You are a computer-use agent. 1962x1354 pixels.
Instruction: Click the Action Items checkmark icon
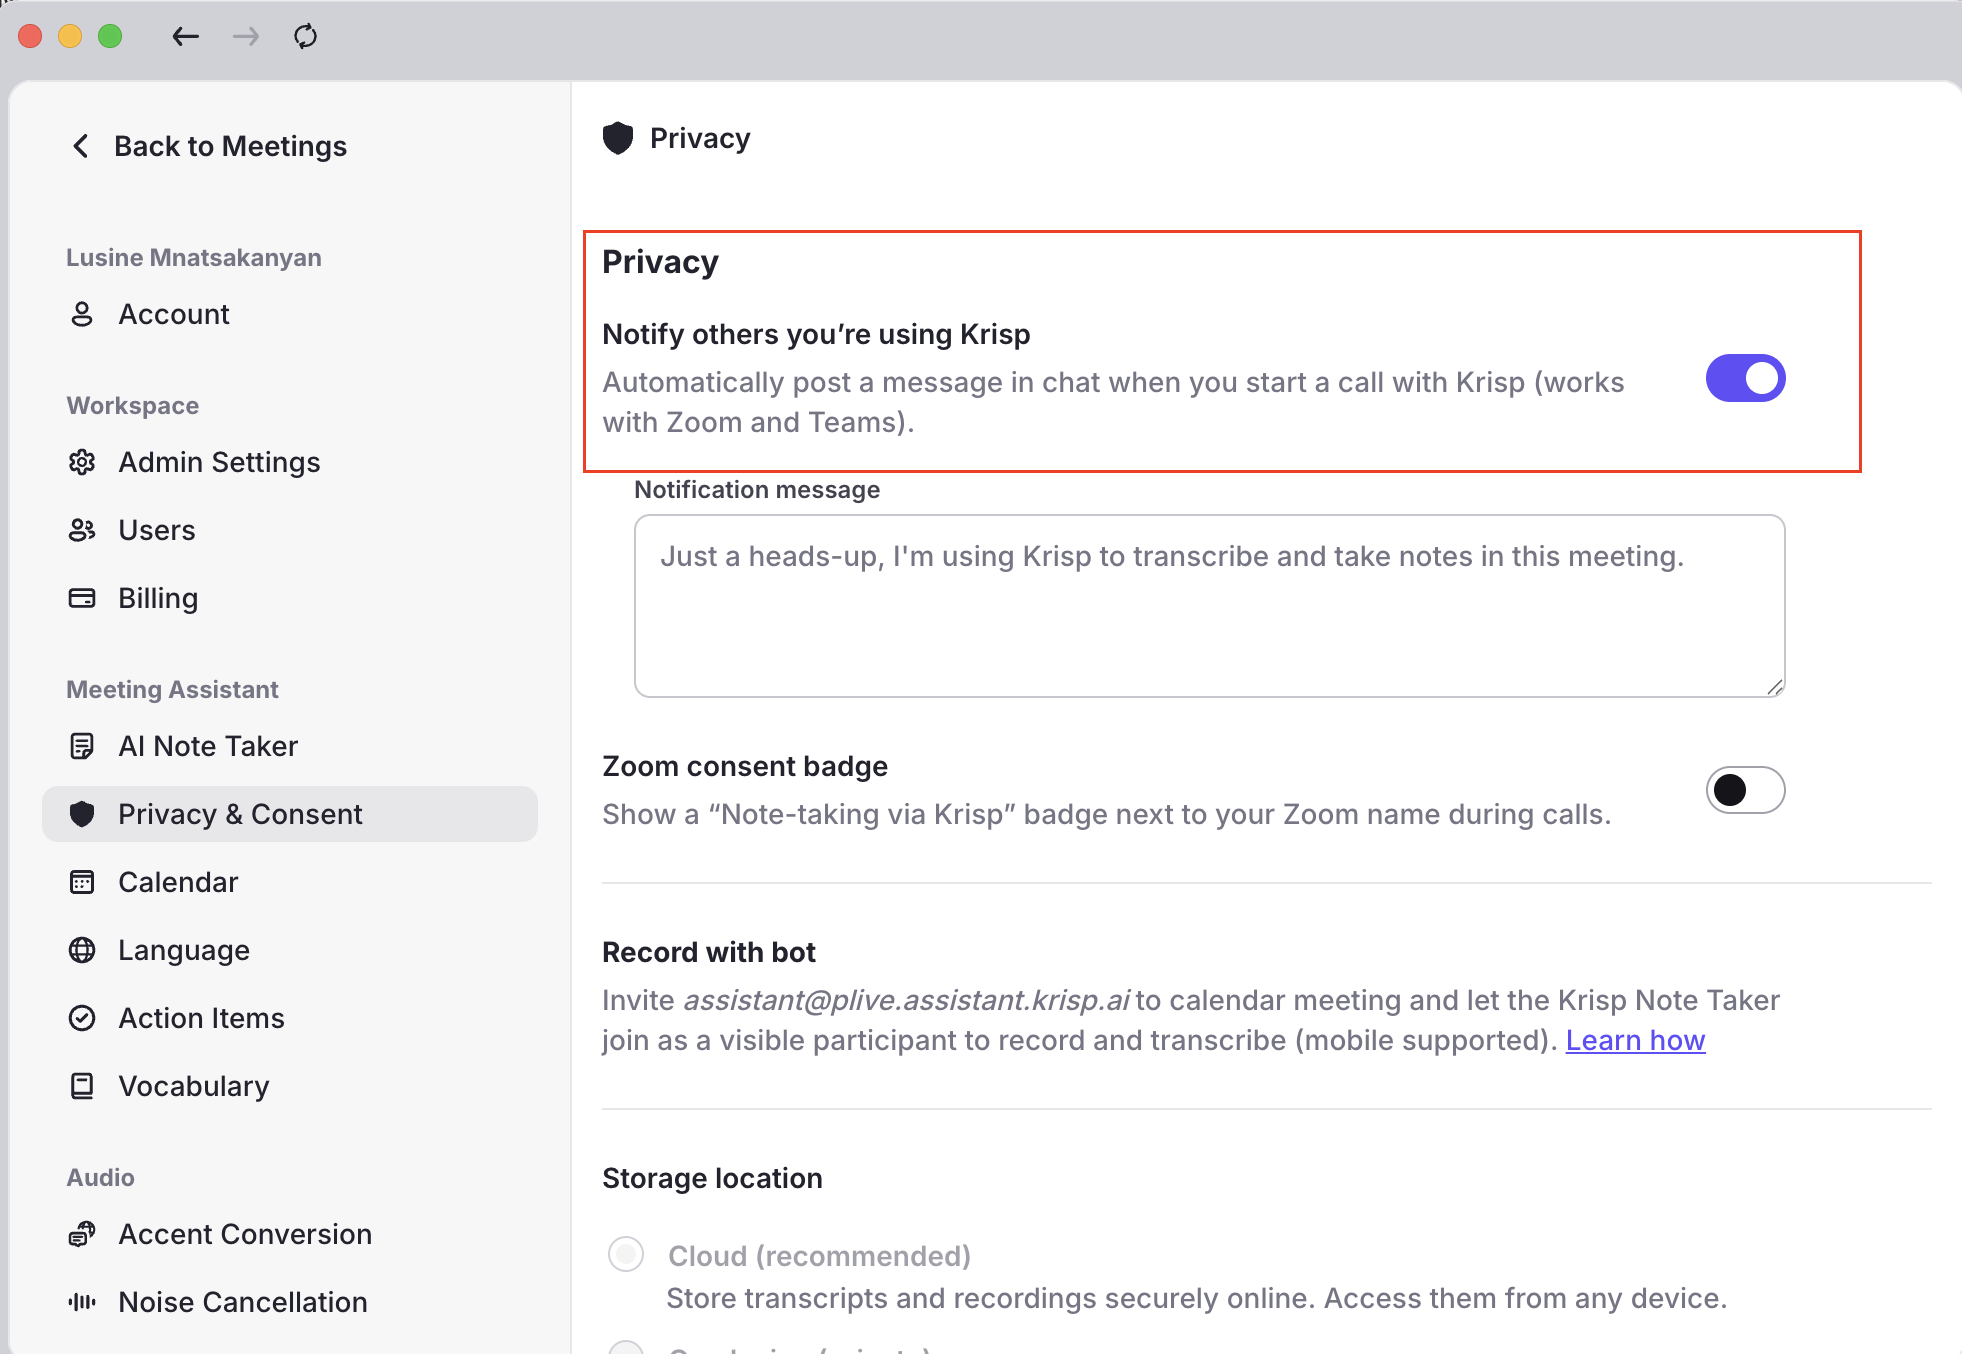[x=82, y=1018]
